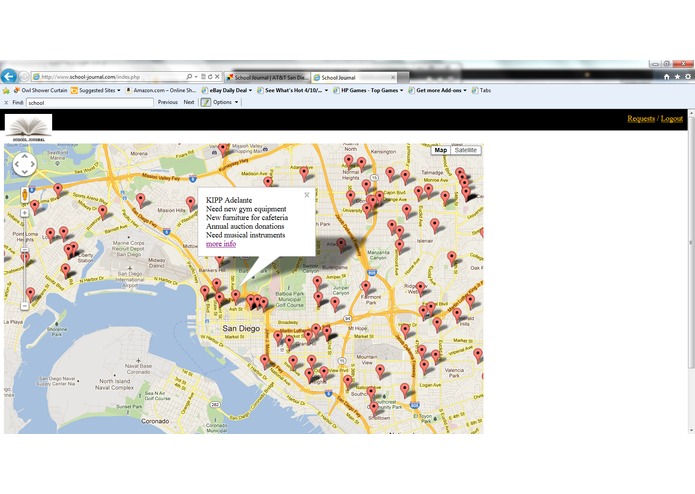Image resolution: width=695 pixels, height=494 pixels.
Task: Click the Find bar Previous button
Action: pyautogui.click(x=168, y=102)
